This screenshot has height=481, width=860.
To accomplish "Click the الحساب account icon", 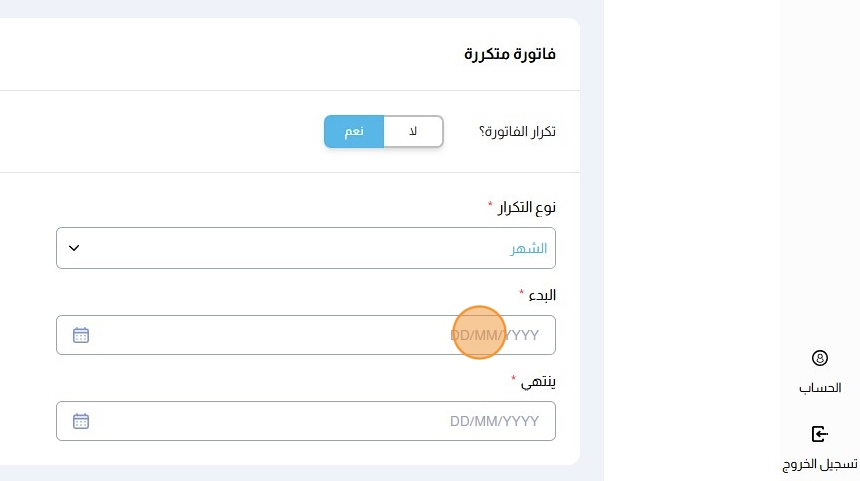I will pos(820,358).
